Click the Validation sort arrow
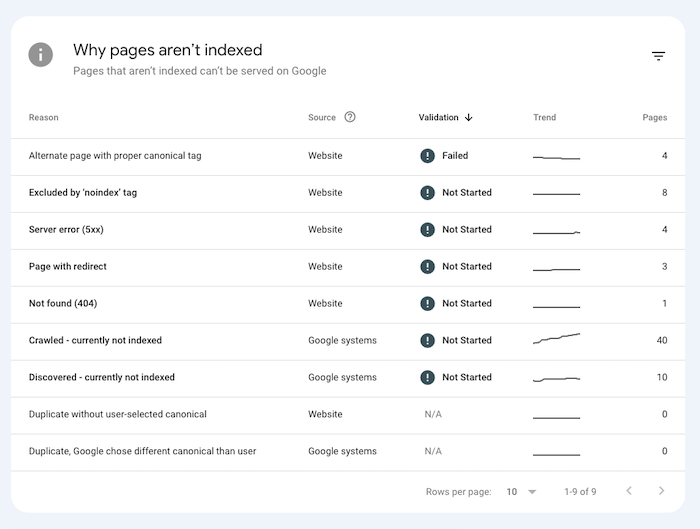700x529 pixels. [469, 117]
